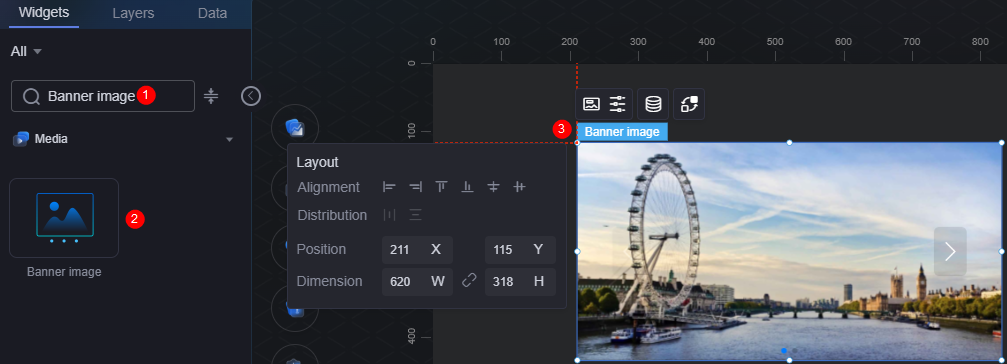Collapse the Media category
Screen dimensions: 1007x364
pyautogui.click(x=229, y=139)
